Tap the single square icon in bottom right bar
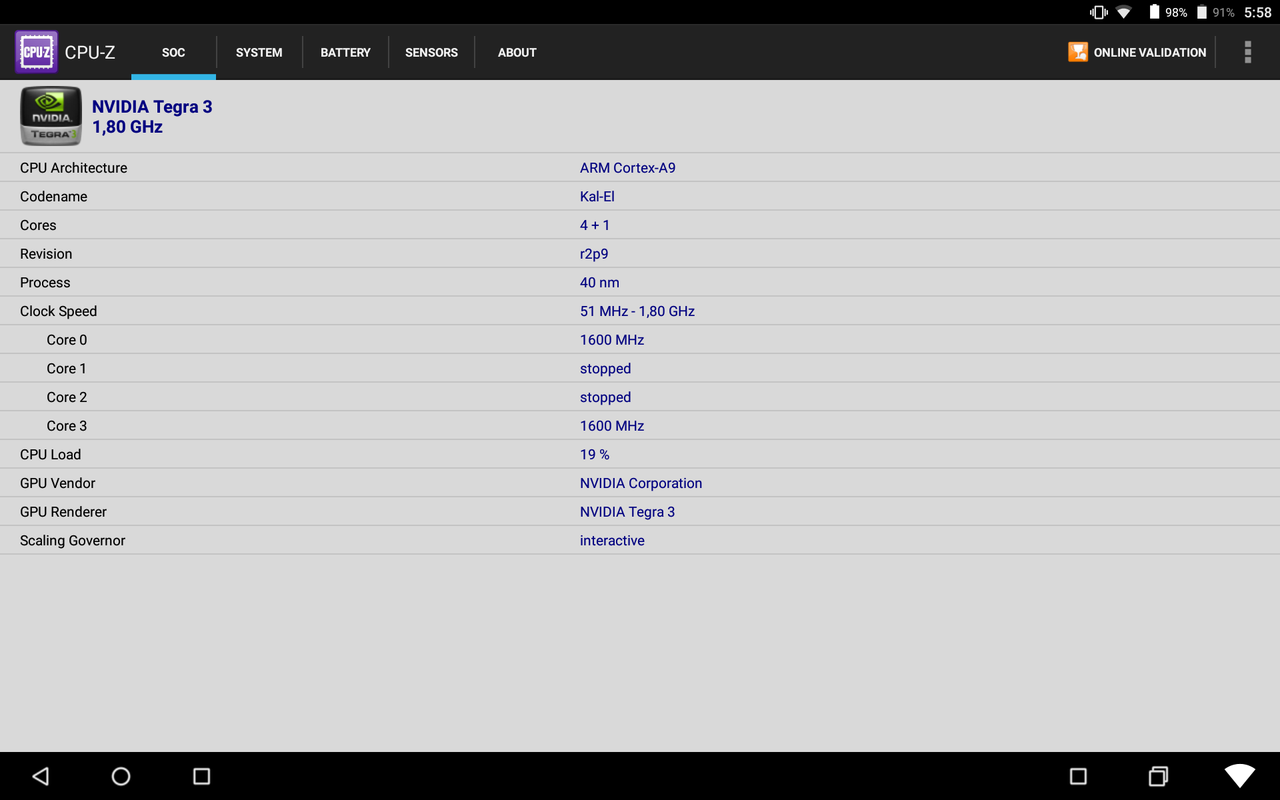 (1078, 776)
